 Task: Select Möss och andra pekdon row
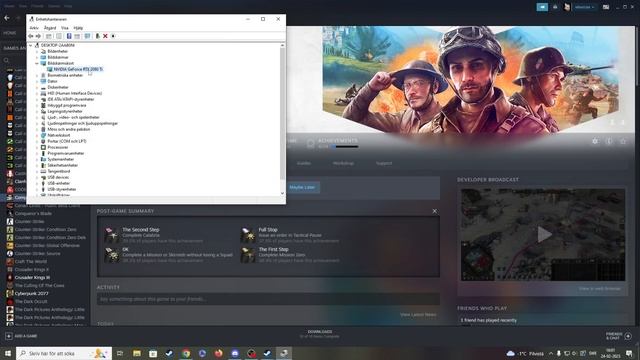tap(69, 129)
